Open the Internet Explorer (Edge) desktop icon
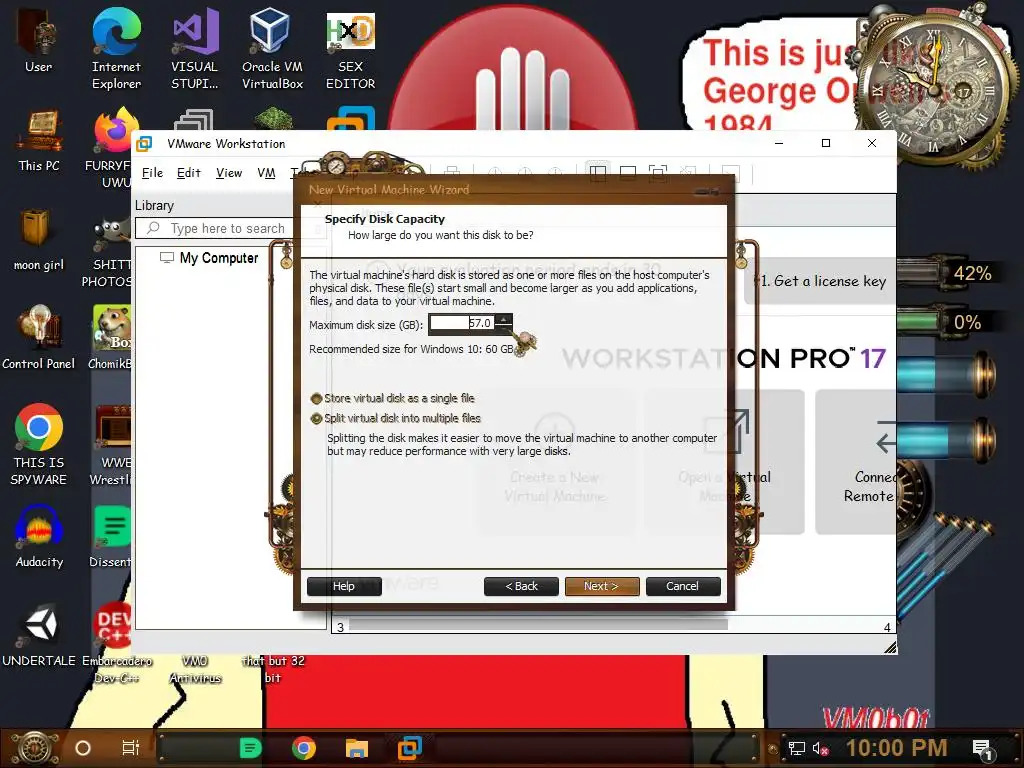 coord(116,47)
